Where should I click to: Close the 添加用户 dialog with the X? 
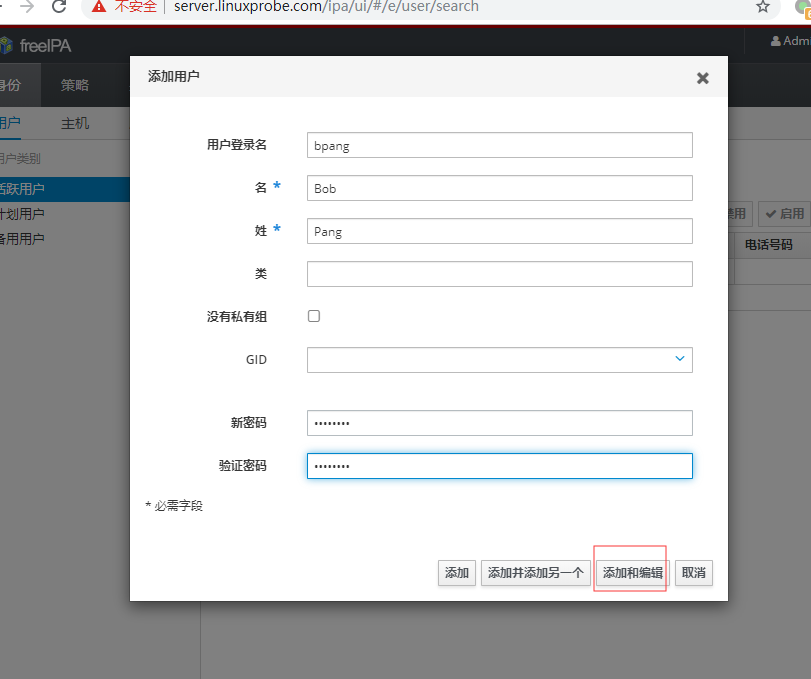[x=702, y=78]
